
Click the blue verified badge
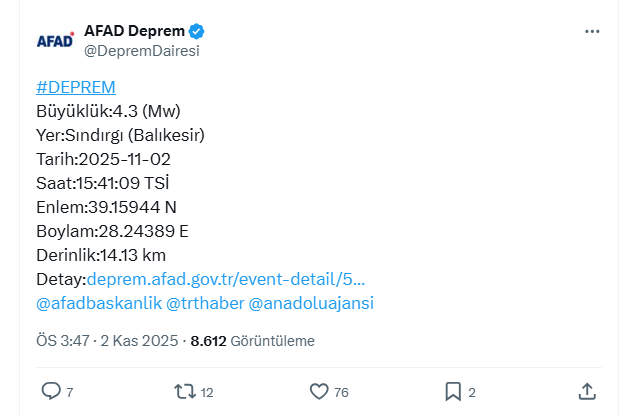[x=197, y=31]
